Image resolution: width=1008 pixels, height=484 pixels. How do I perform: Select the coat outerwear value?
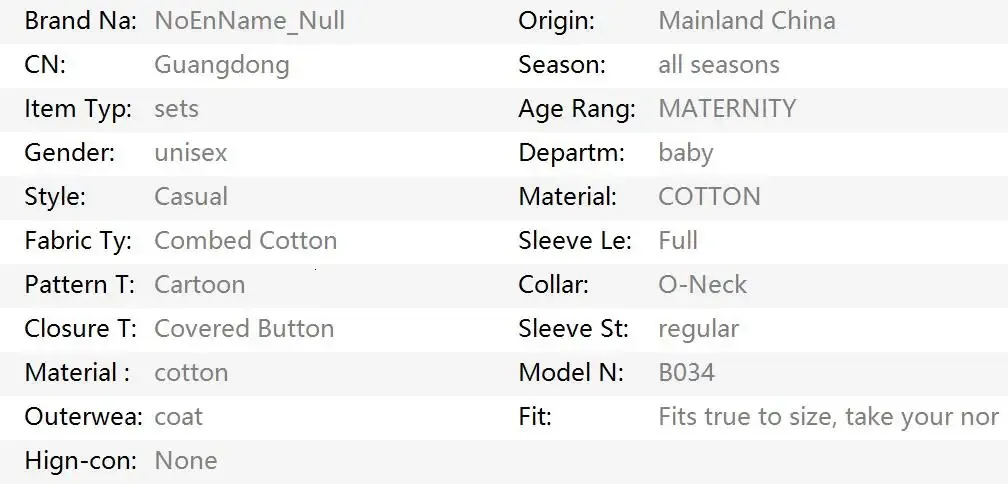[x=178, y=417]
